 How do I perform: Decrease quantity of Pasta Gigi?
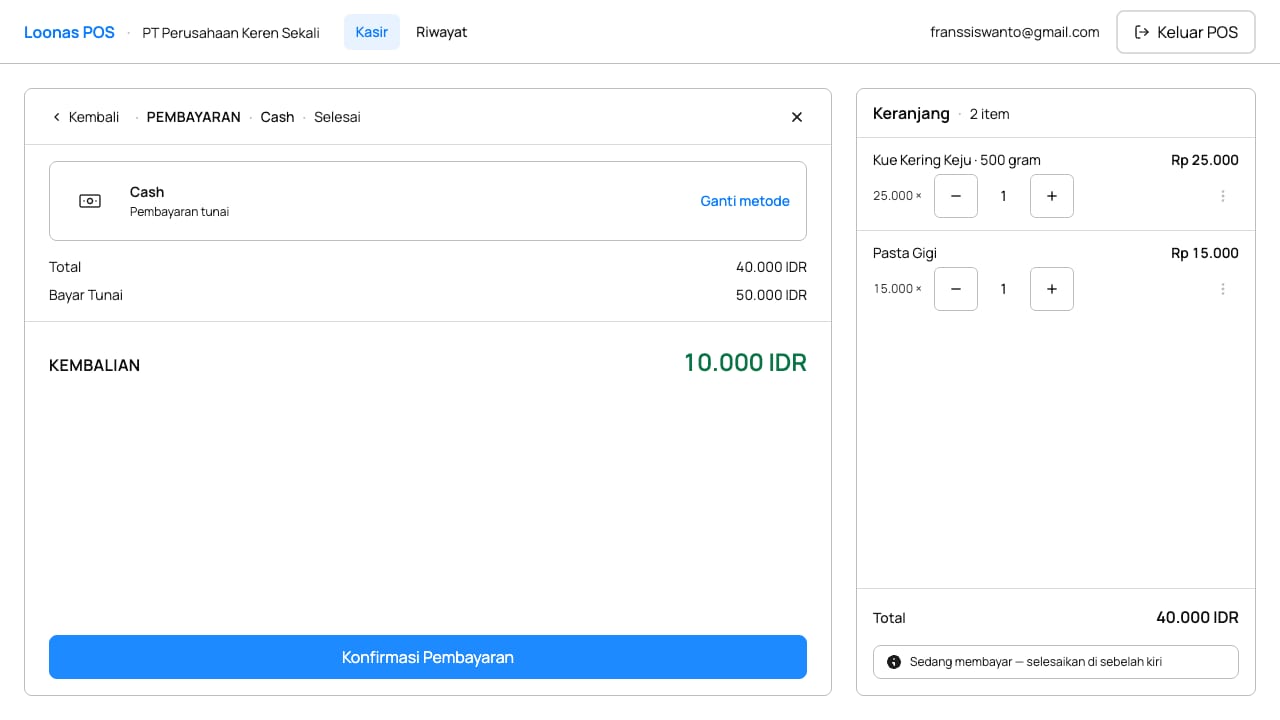[956, 289]
